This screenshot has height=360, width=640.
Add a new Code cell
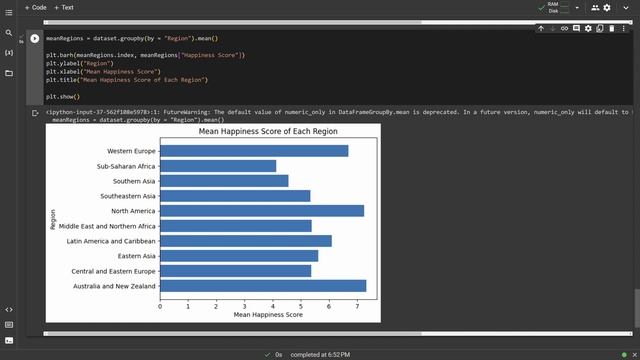(x=36, y=7)
